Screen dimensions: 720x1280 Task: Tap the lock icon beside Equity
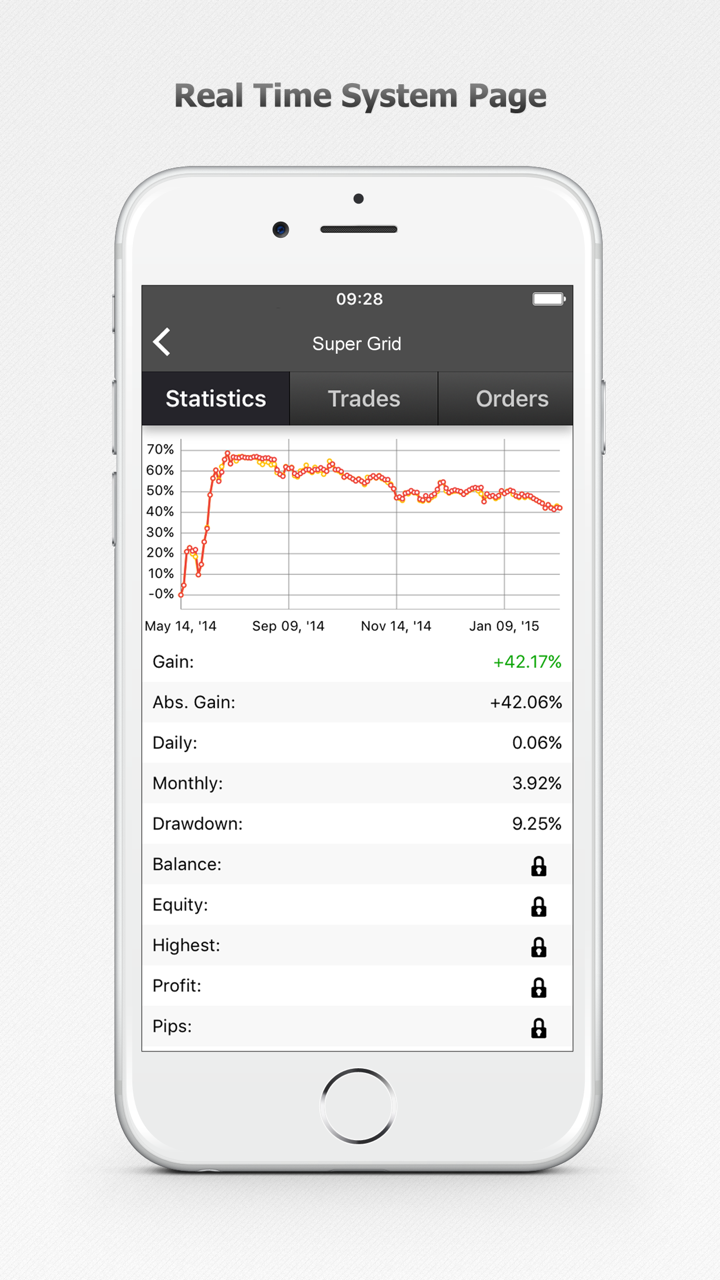tap(538, 906)
